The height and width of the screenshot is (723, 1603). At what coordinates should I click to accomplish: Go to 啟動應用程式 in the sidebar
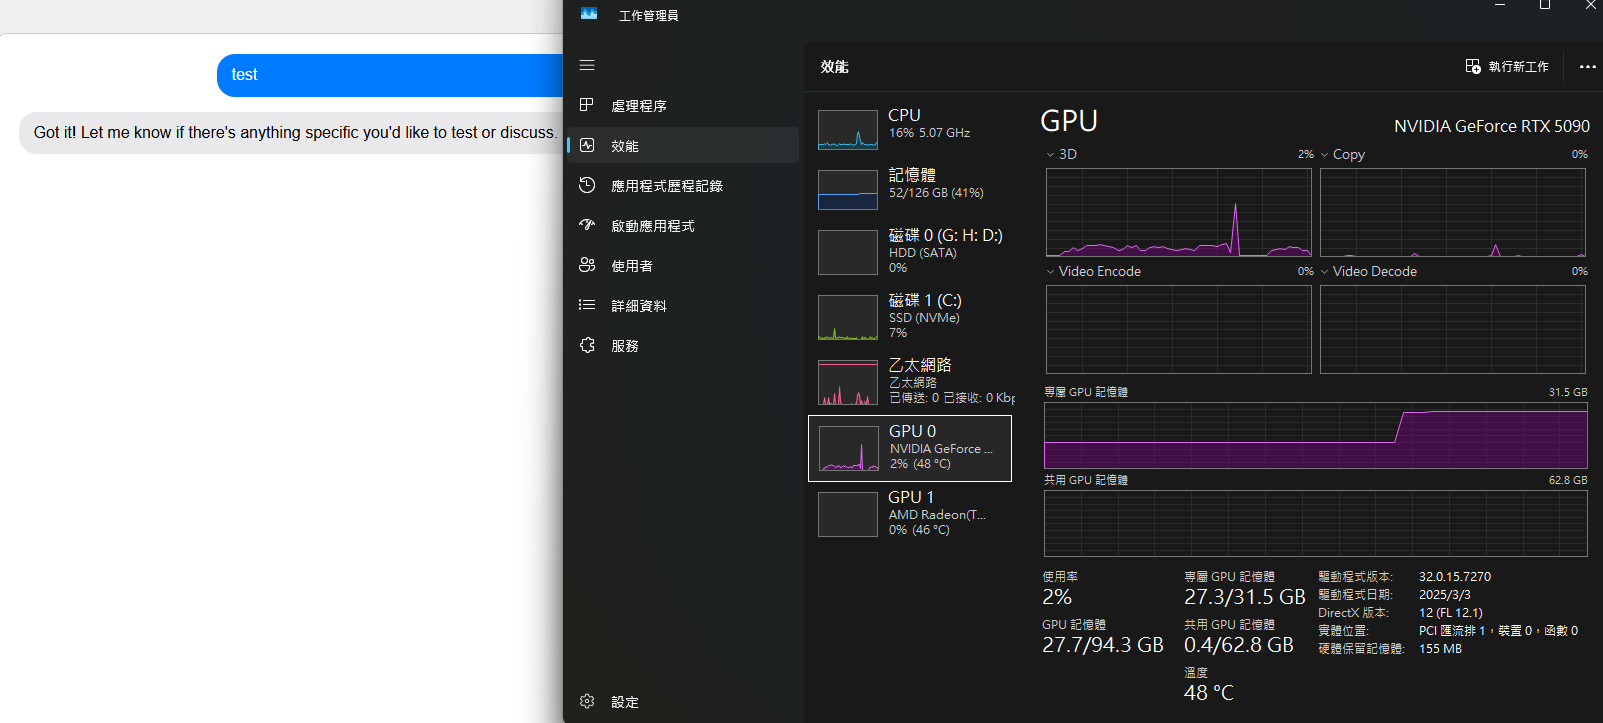pos(683,226)
